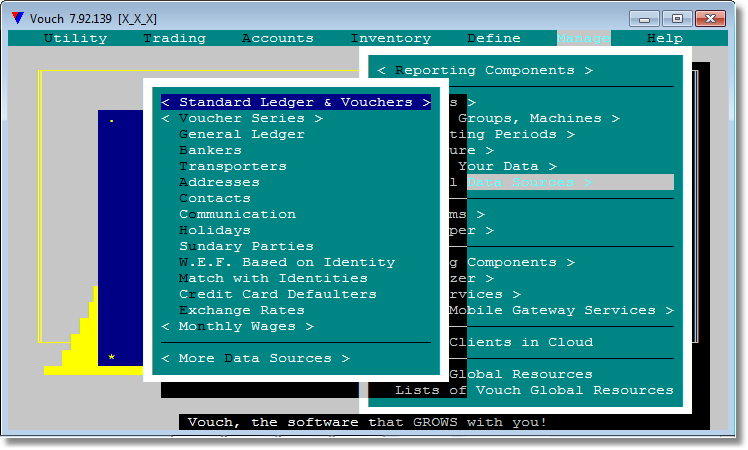Expand Reporting Components at top of Manage menu
The image size is (748, 450).
tap(485, 70)
